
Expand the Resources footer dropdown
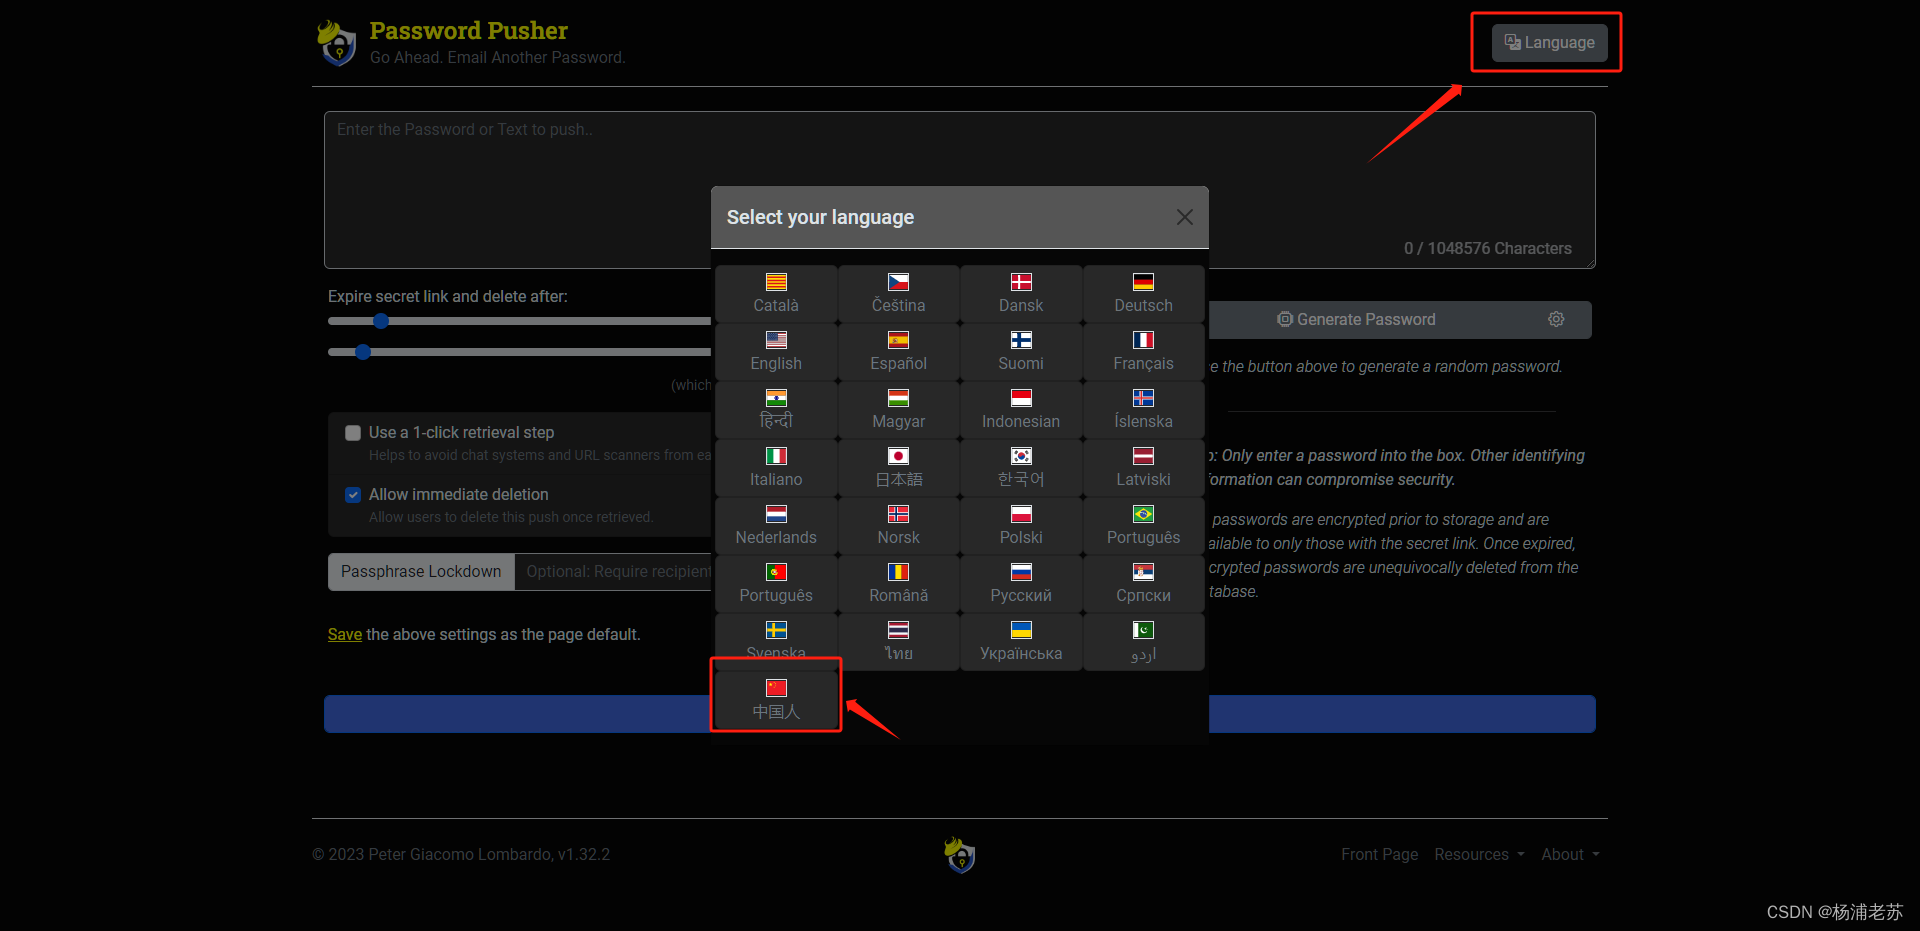click(x=1479, y=855)
